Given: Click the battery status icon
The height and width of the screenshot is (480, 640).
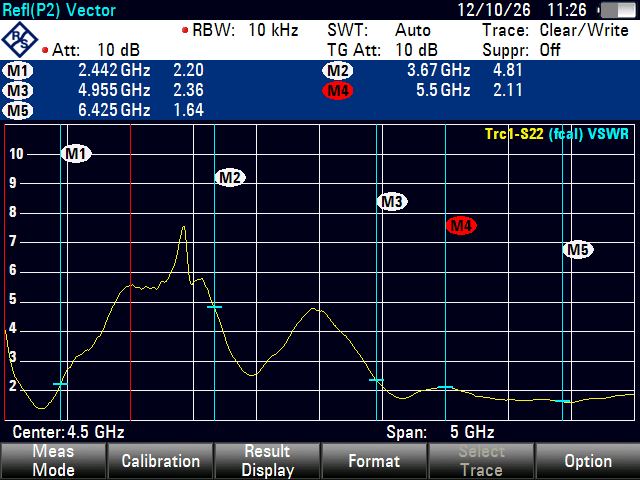Looking at the screenshot, I should [617, 10].
